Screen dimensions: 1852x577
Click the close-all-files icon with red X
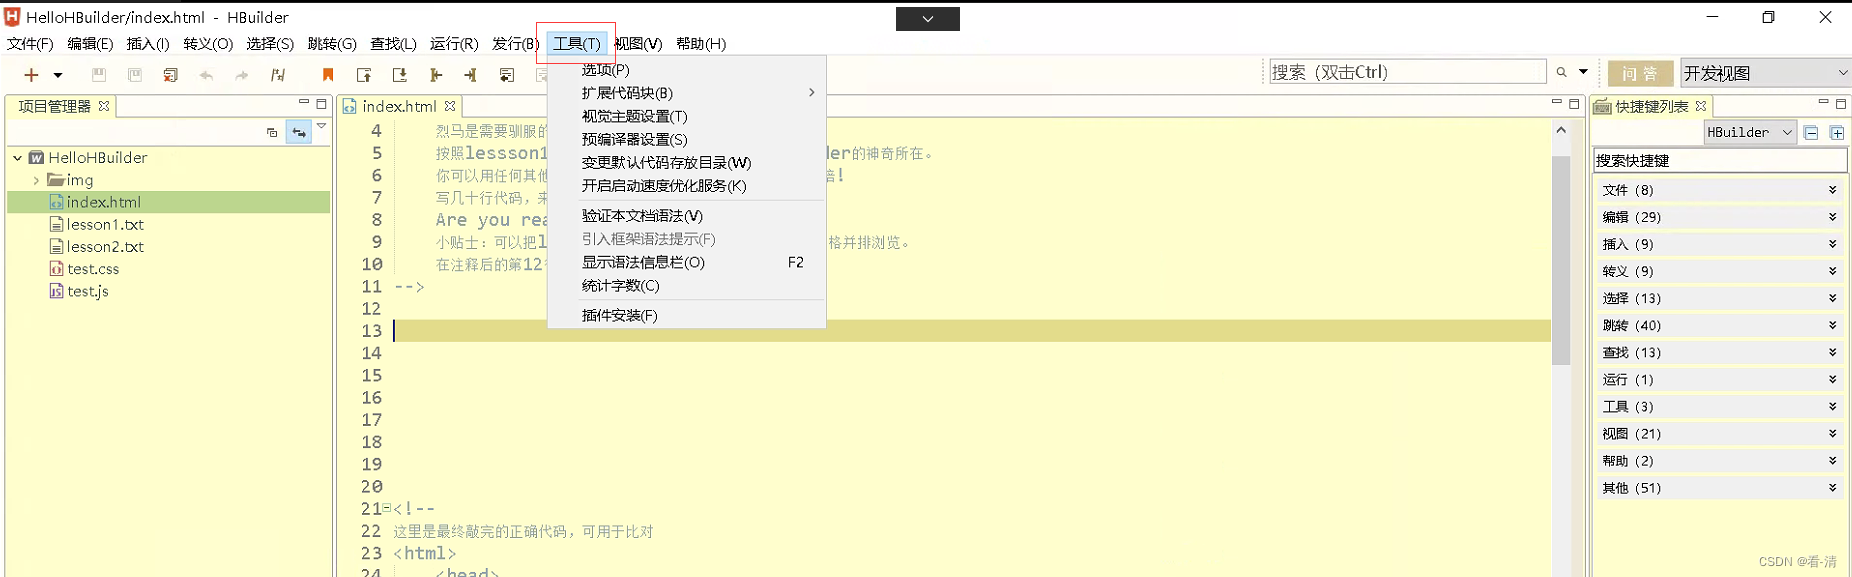pyautogui.click(x=171, y=75)
